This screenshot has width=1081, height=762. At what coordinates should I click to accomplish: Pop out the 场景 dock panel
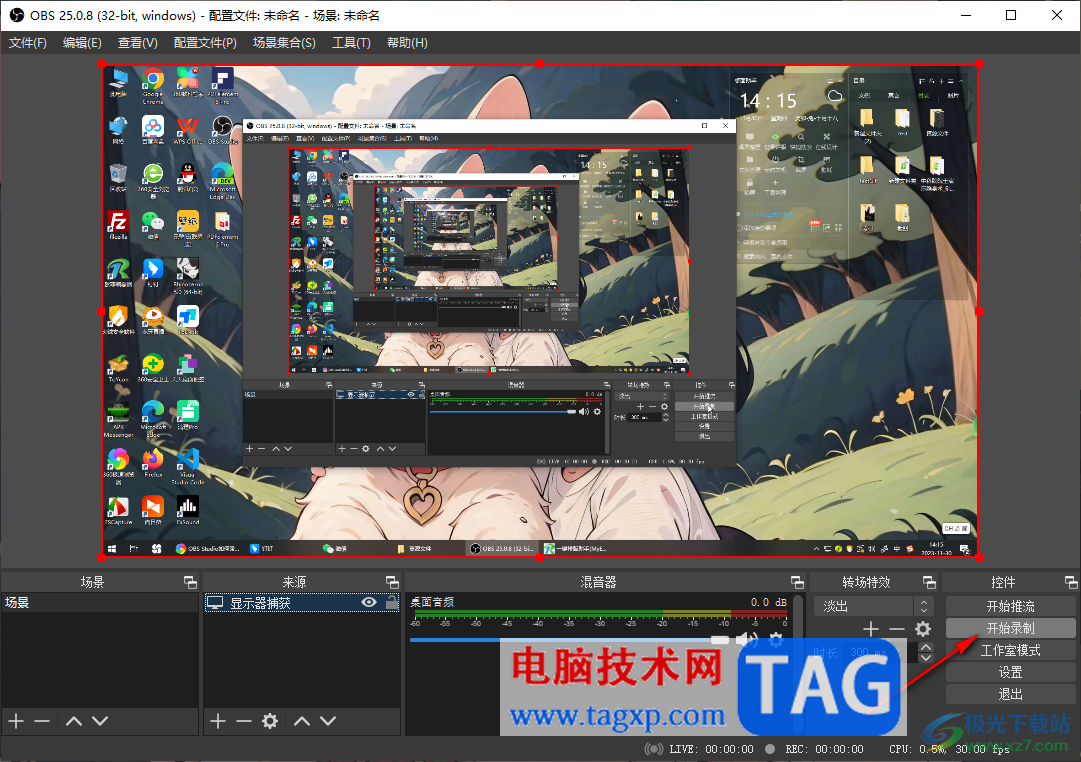coord(190,582)
